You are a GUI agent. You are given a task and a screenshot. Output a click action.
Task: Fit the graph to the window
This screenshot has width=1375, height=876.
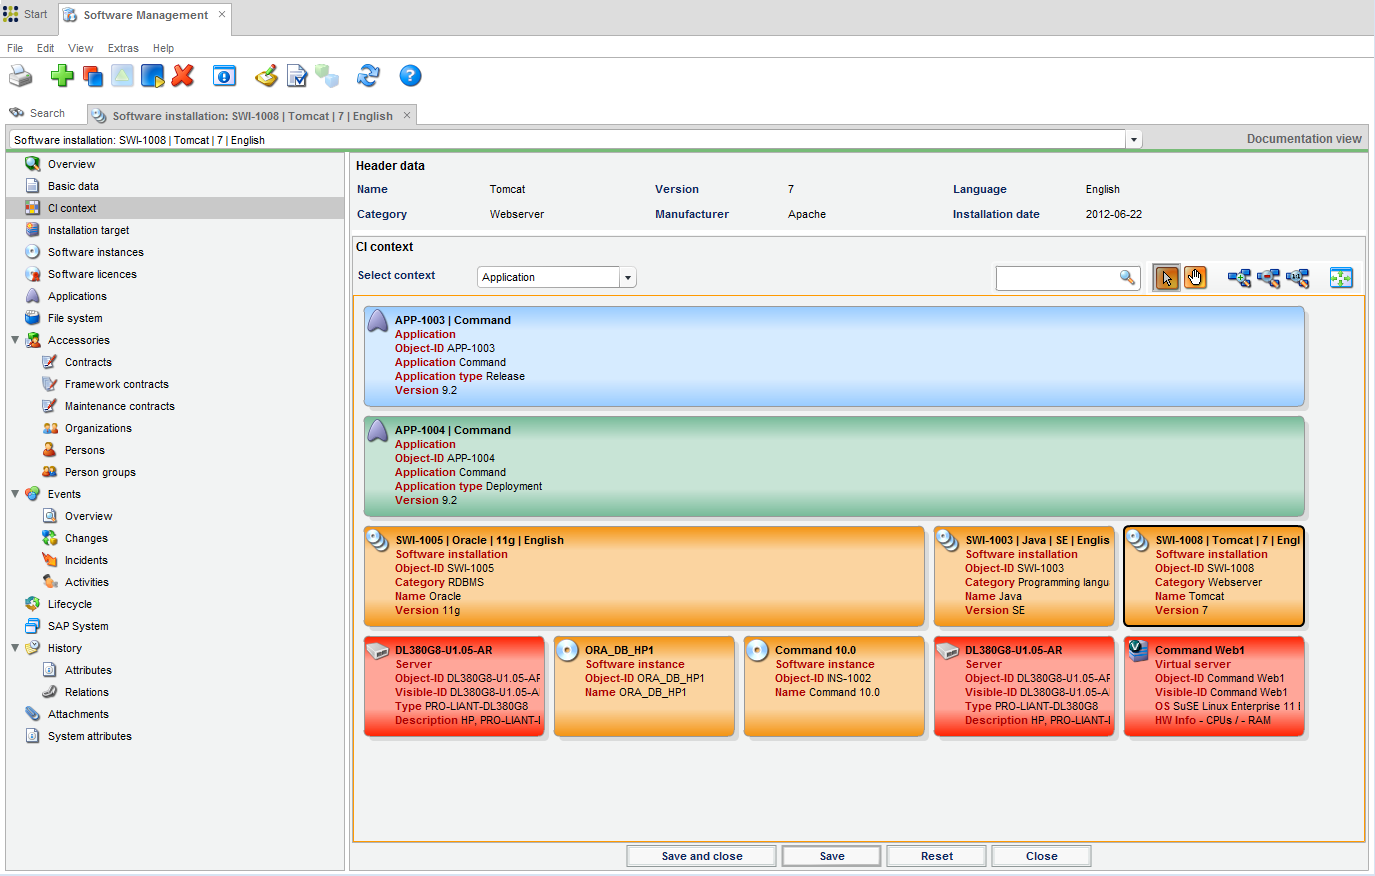1341,278
